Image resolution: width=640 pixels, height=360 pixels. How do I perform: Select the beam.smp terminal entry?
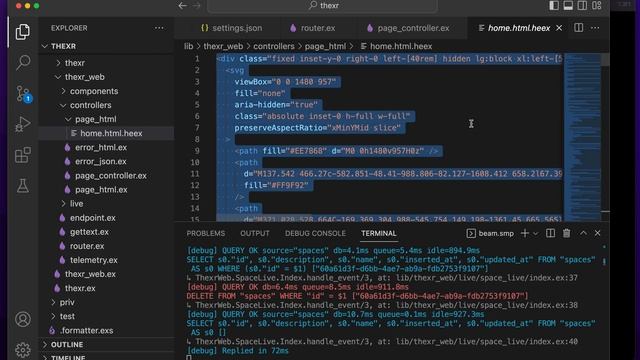coord(490,233)
